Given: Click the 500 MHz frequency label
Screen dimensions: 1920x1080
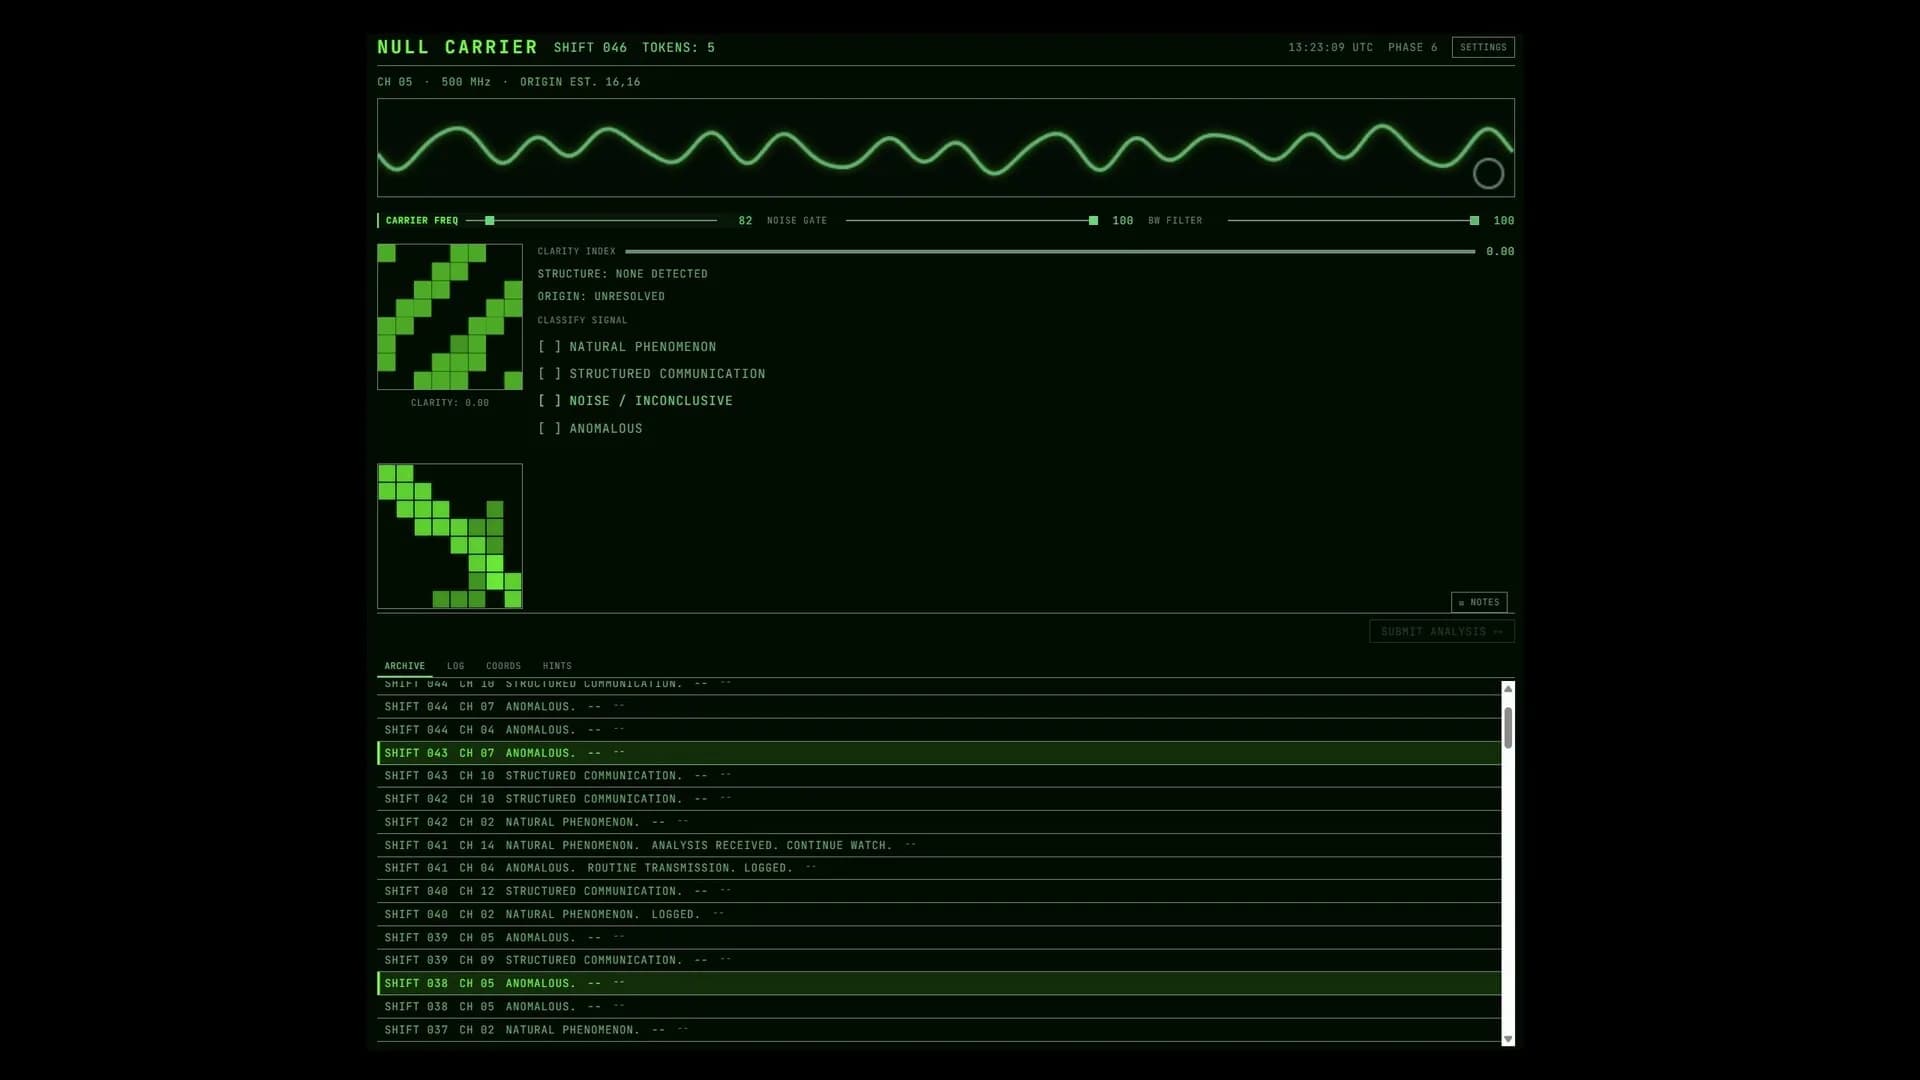Looking at the screenshot, I should (466, 82).
